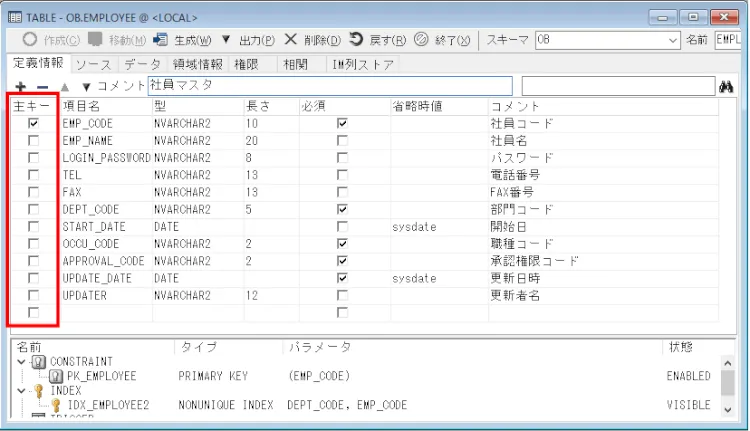Toggle 必須 checkbox for OCCU_CODE
Viewport: 750px width, 431px height.
click(x=342, y=244)
